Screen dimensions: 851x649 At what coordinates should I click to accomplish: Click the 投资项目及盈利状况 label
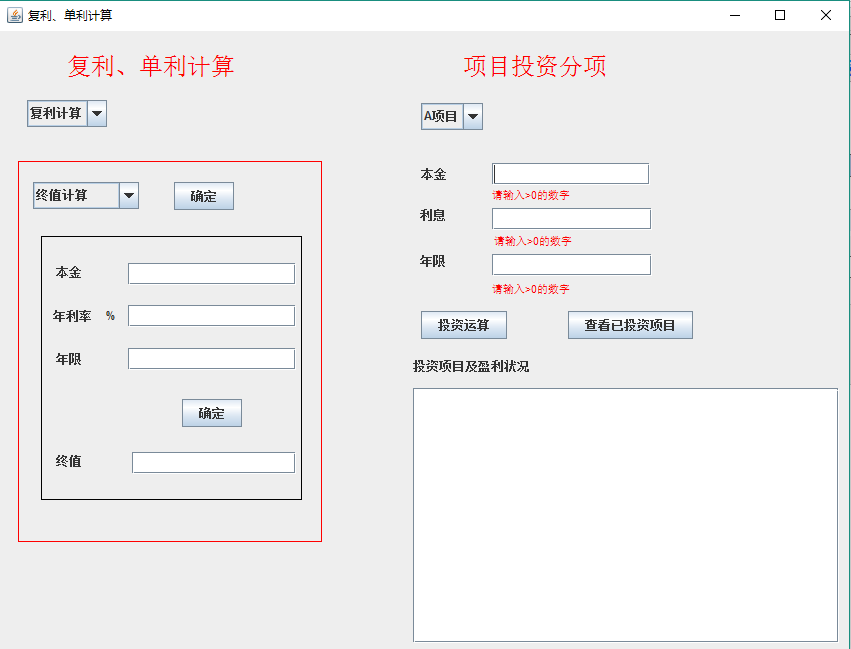click(x=471, y=367)
